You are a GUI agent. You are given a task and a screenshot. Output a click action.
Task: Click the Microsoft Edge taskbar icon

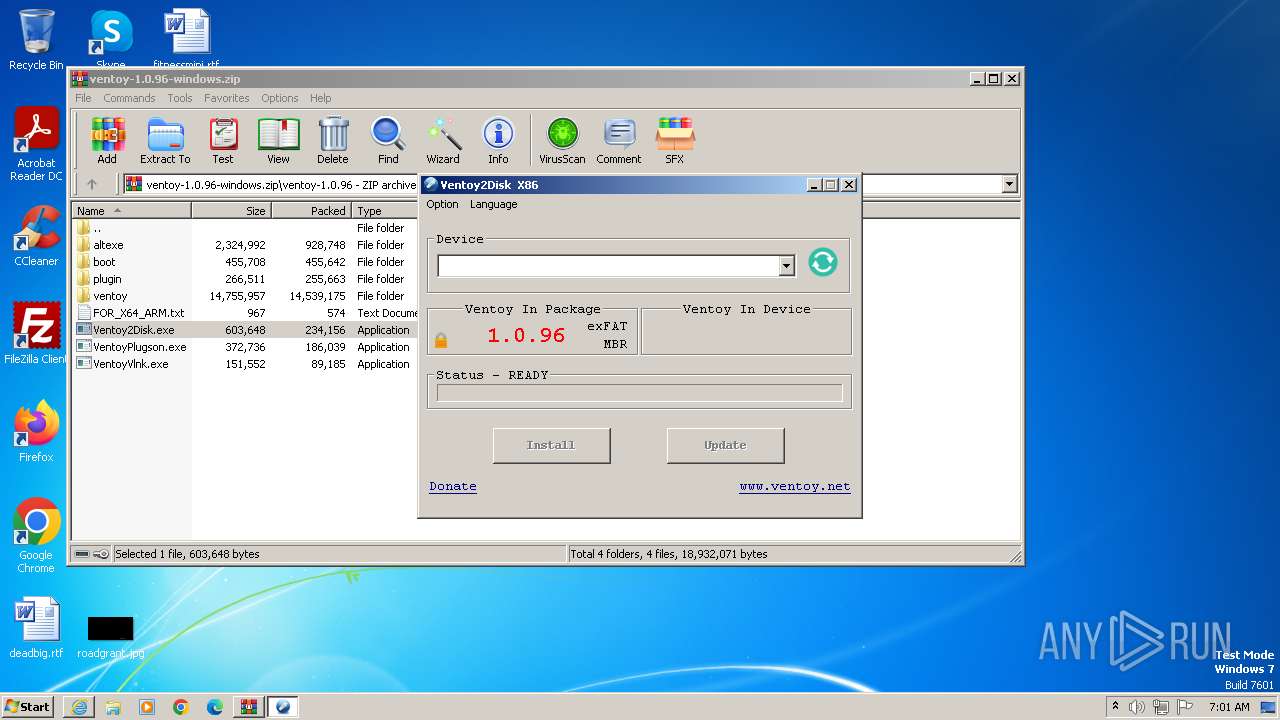point(215,707)
